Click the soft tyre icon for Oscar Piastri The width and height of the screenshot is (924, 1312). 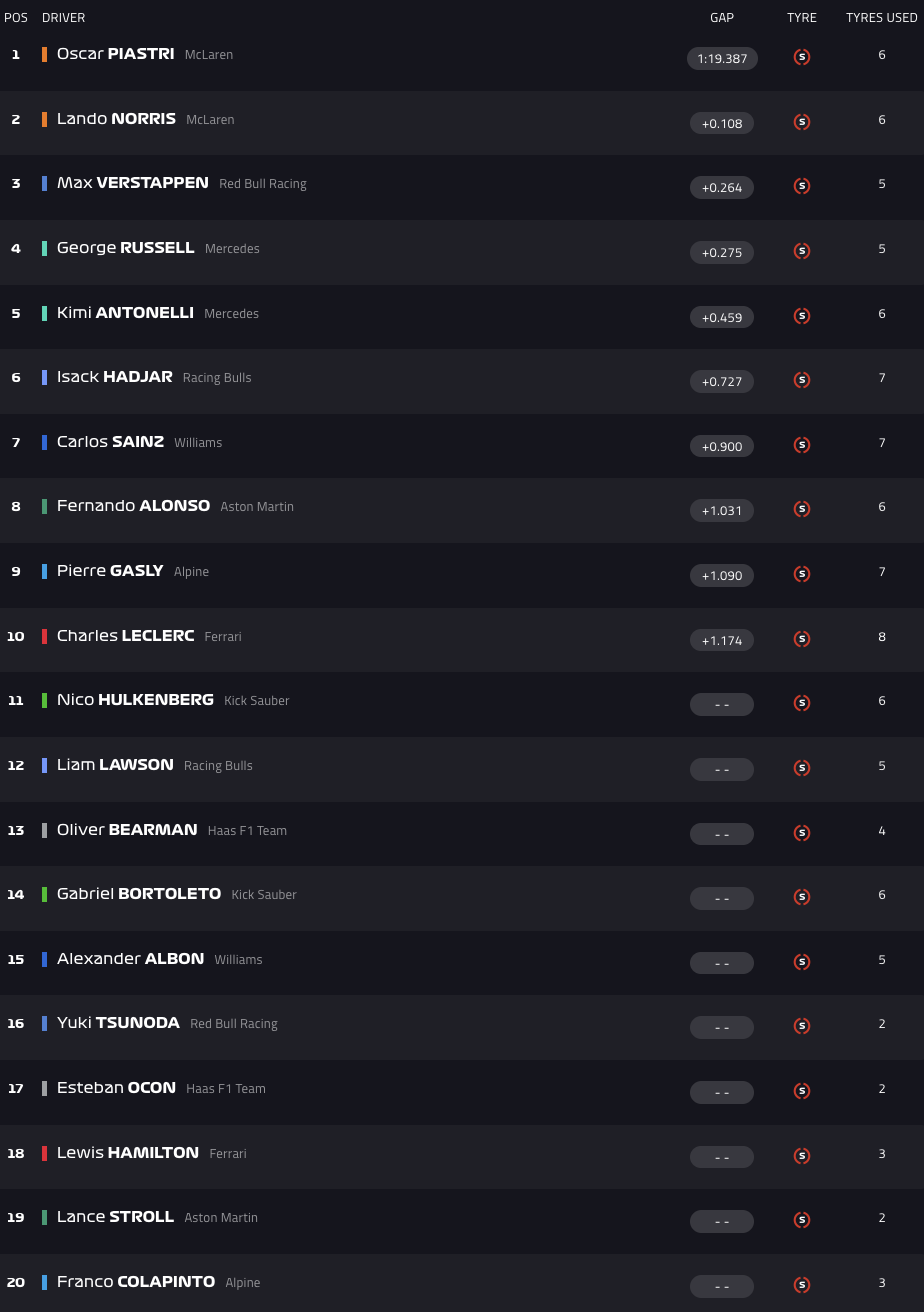pos(802,57)
